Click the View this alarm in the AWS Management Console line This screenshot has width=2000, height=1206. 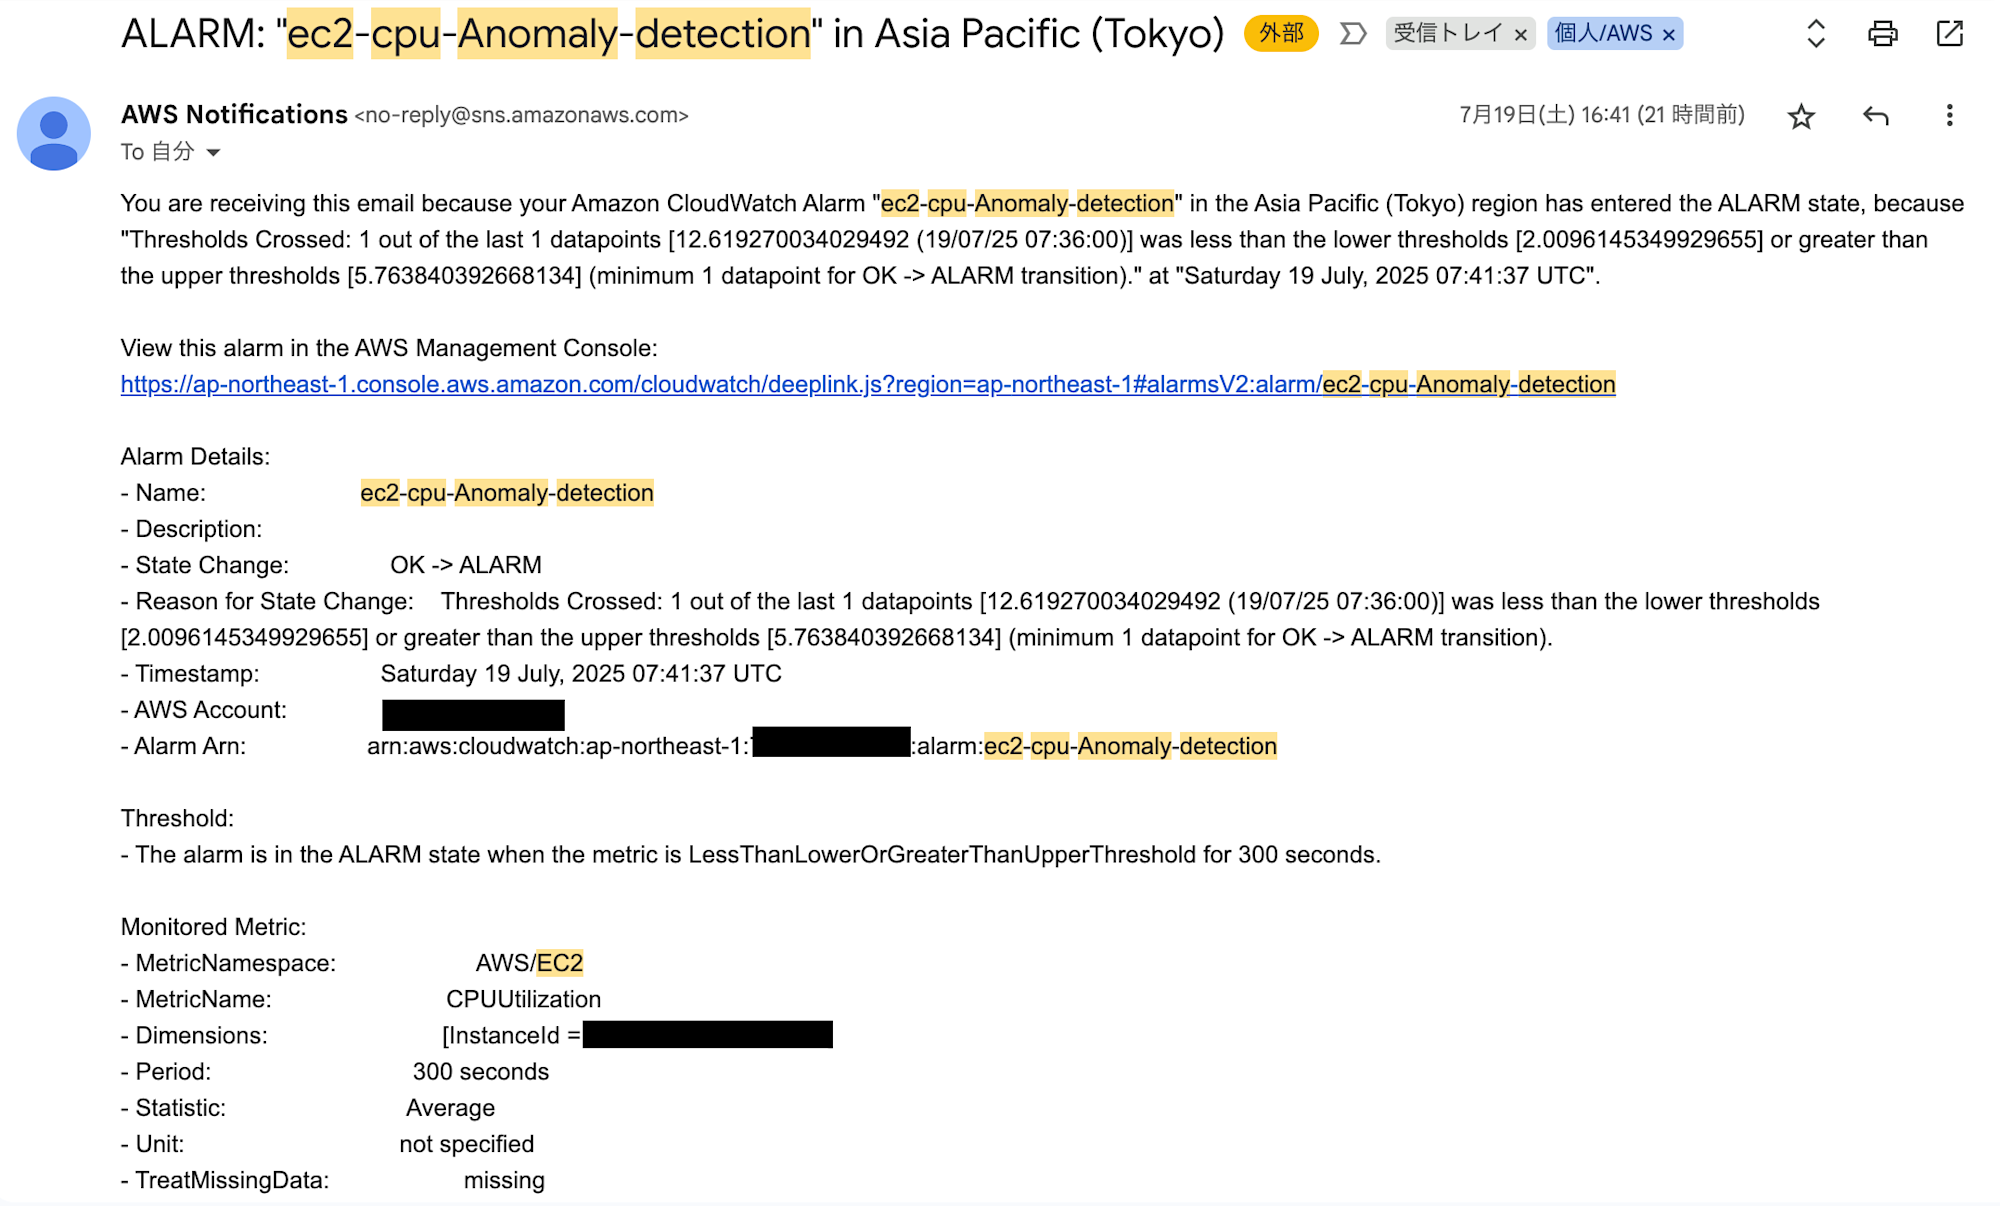tap(389, 348)
